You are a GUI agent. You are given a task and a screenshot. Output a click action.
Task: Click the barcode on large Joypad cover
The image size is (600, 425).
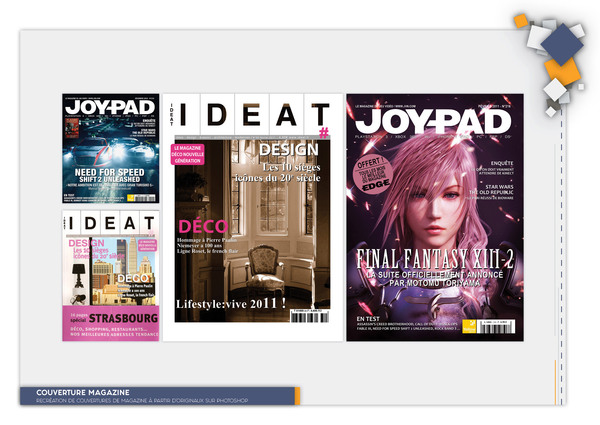pyautogui.click(x=496, y=326)
